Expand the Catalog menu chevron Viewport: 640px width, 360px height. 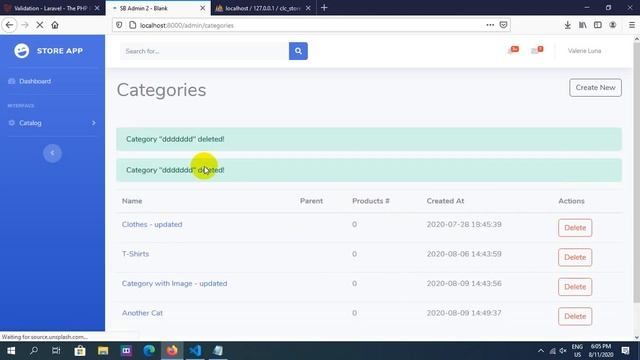pyautogui.click(x=93, y=123)
